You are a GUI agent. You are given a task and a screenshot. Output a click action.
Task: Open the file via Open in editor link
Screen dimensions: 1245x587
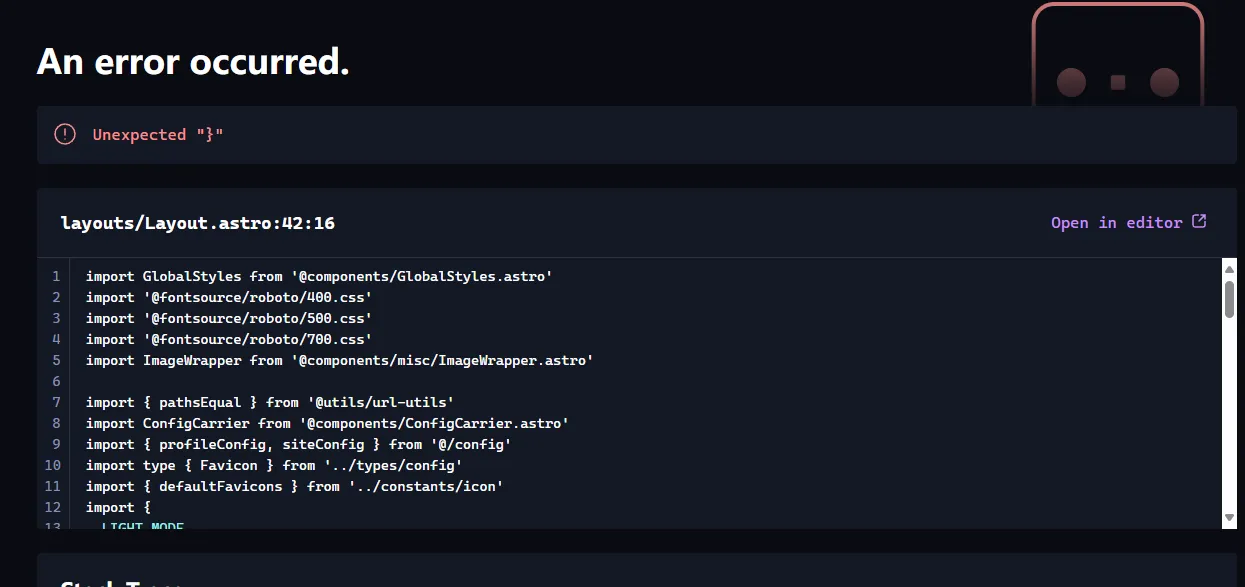click(1116, 223)
